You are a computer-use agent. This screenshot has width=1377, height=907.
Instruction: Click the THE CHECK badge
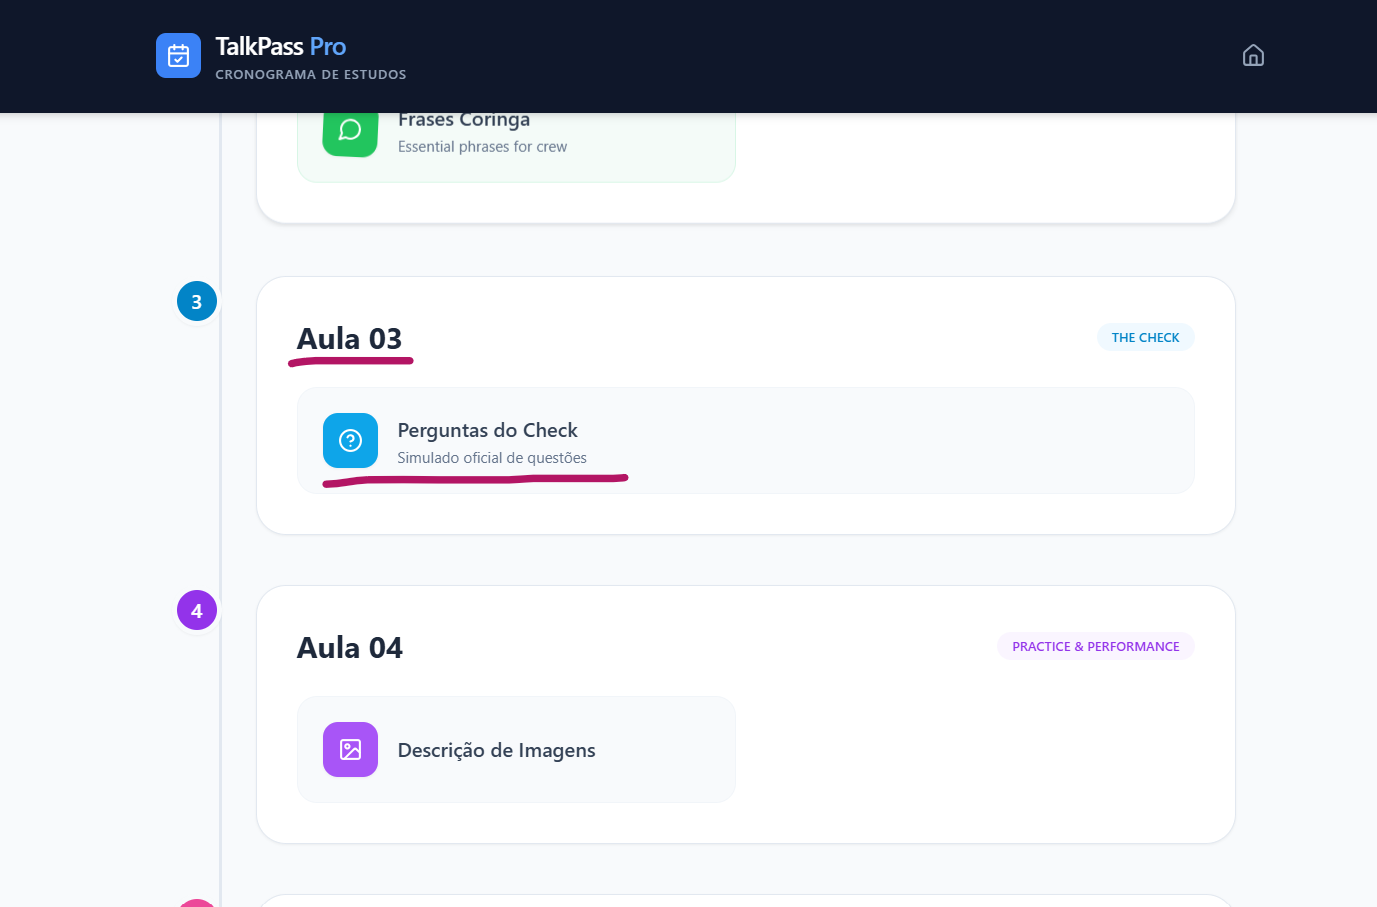(1145, 337)
